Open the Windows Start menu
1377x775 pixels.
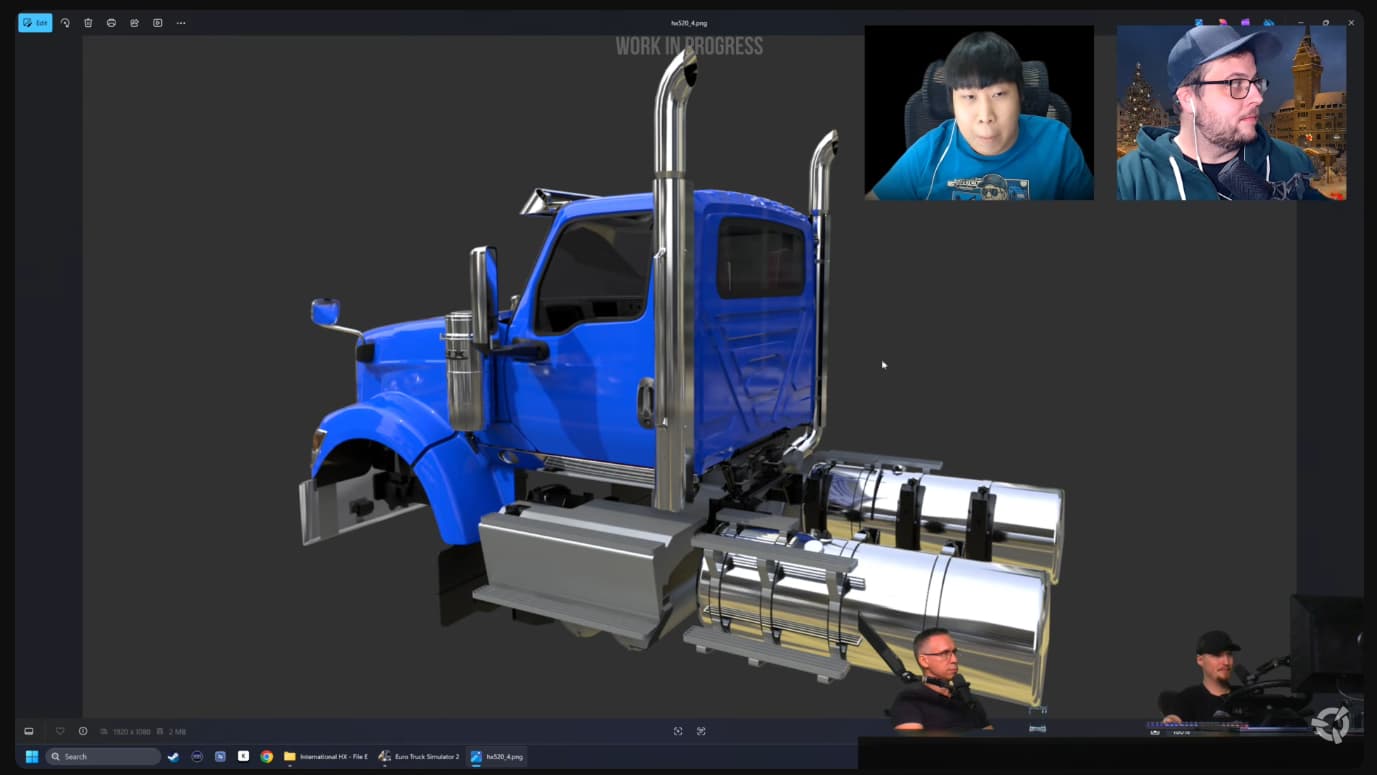click(x=32, y=757)
